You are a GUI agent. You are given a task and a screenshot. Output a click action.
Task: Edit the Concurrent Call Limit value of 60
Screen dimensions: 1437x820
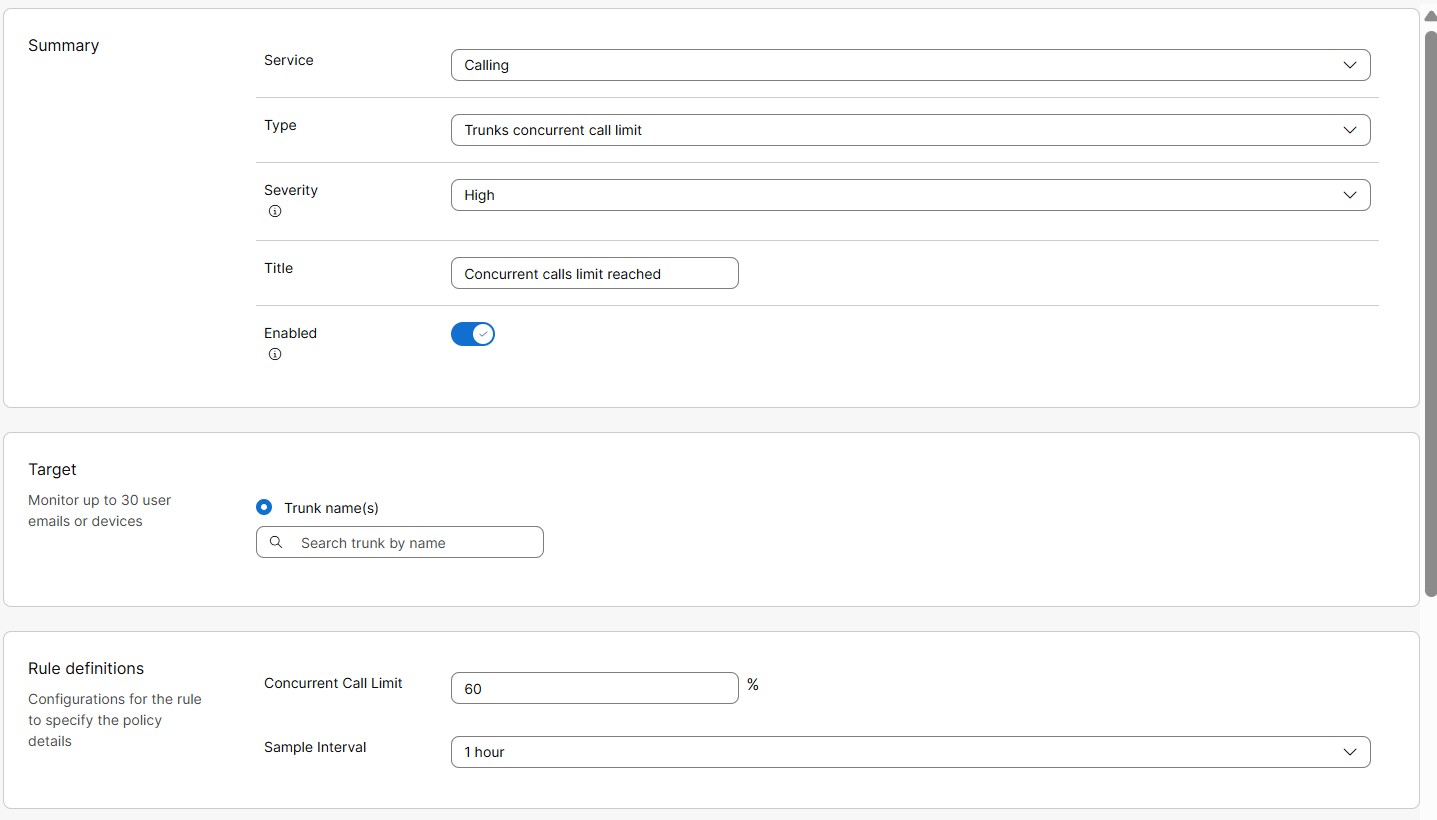(593, 688)
